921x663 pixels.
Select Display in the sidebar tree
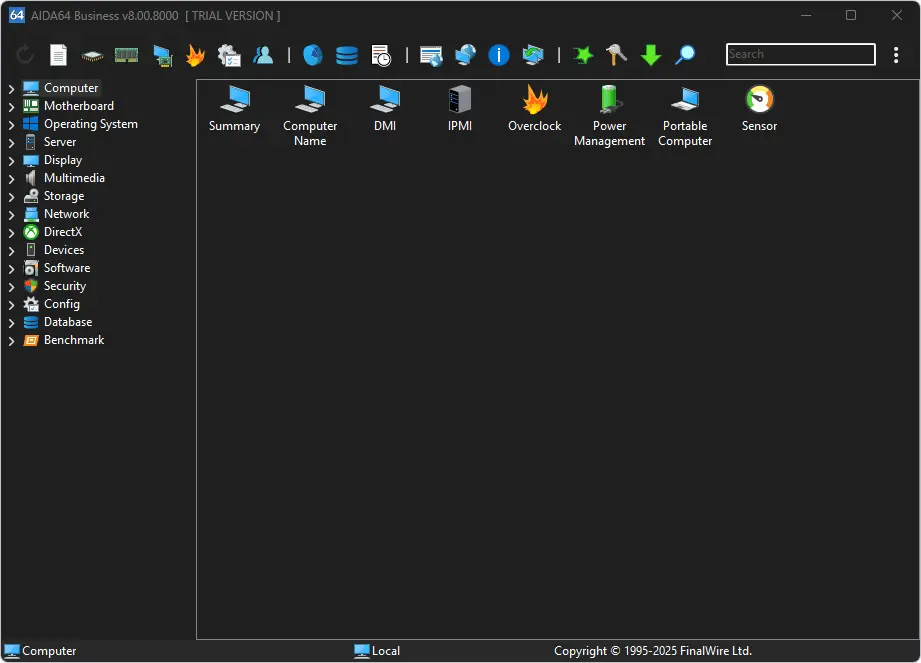coord(63,160)
